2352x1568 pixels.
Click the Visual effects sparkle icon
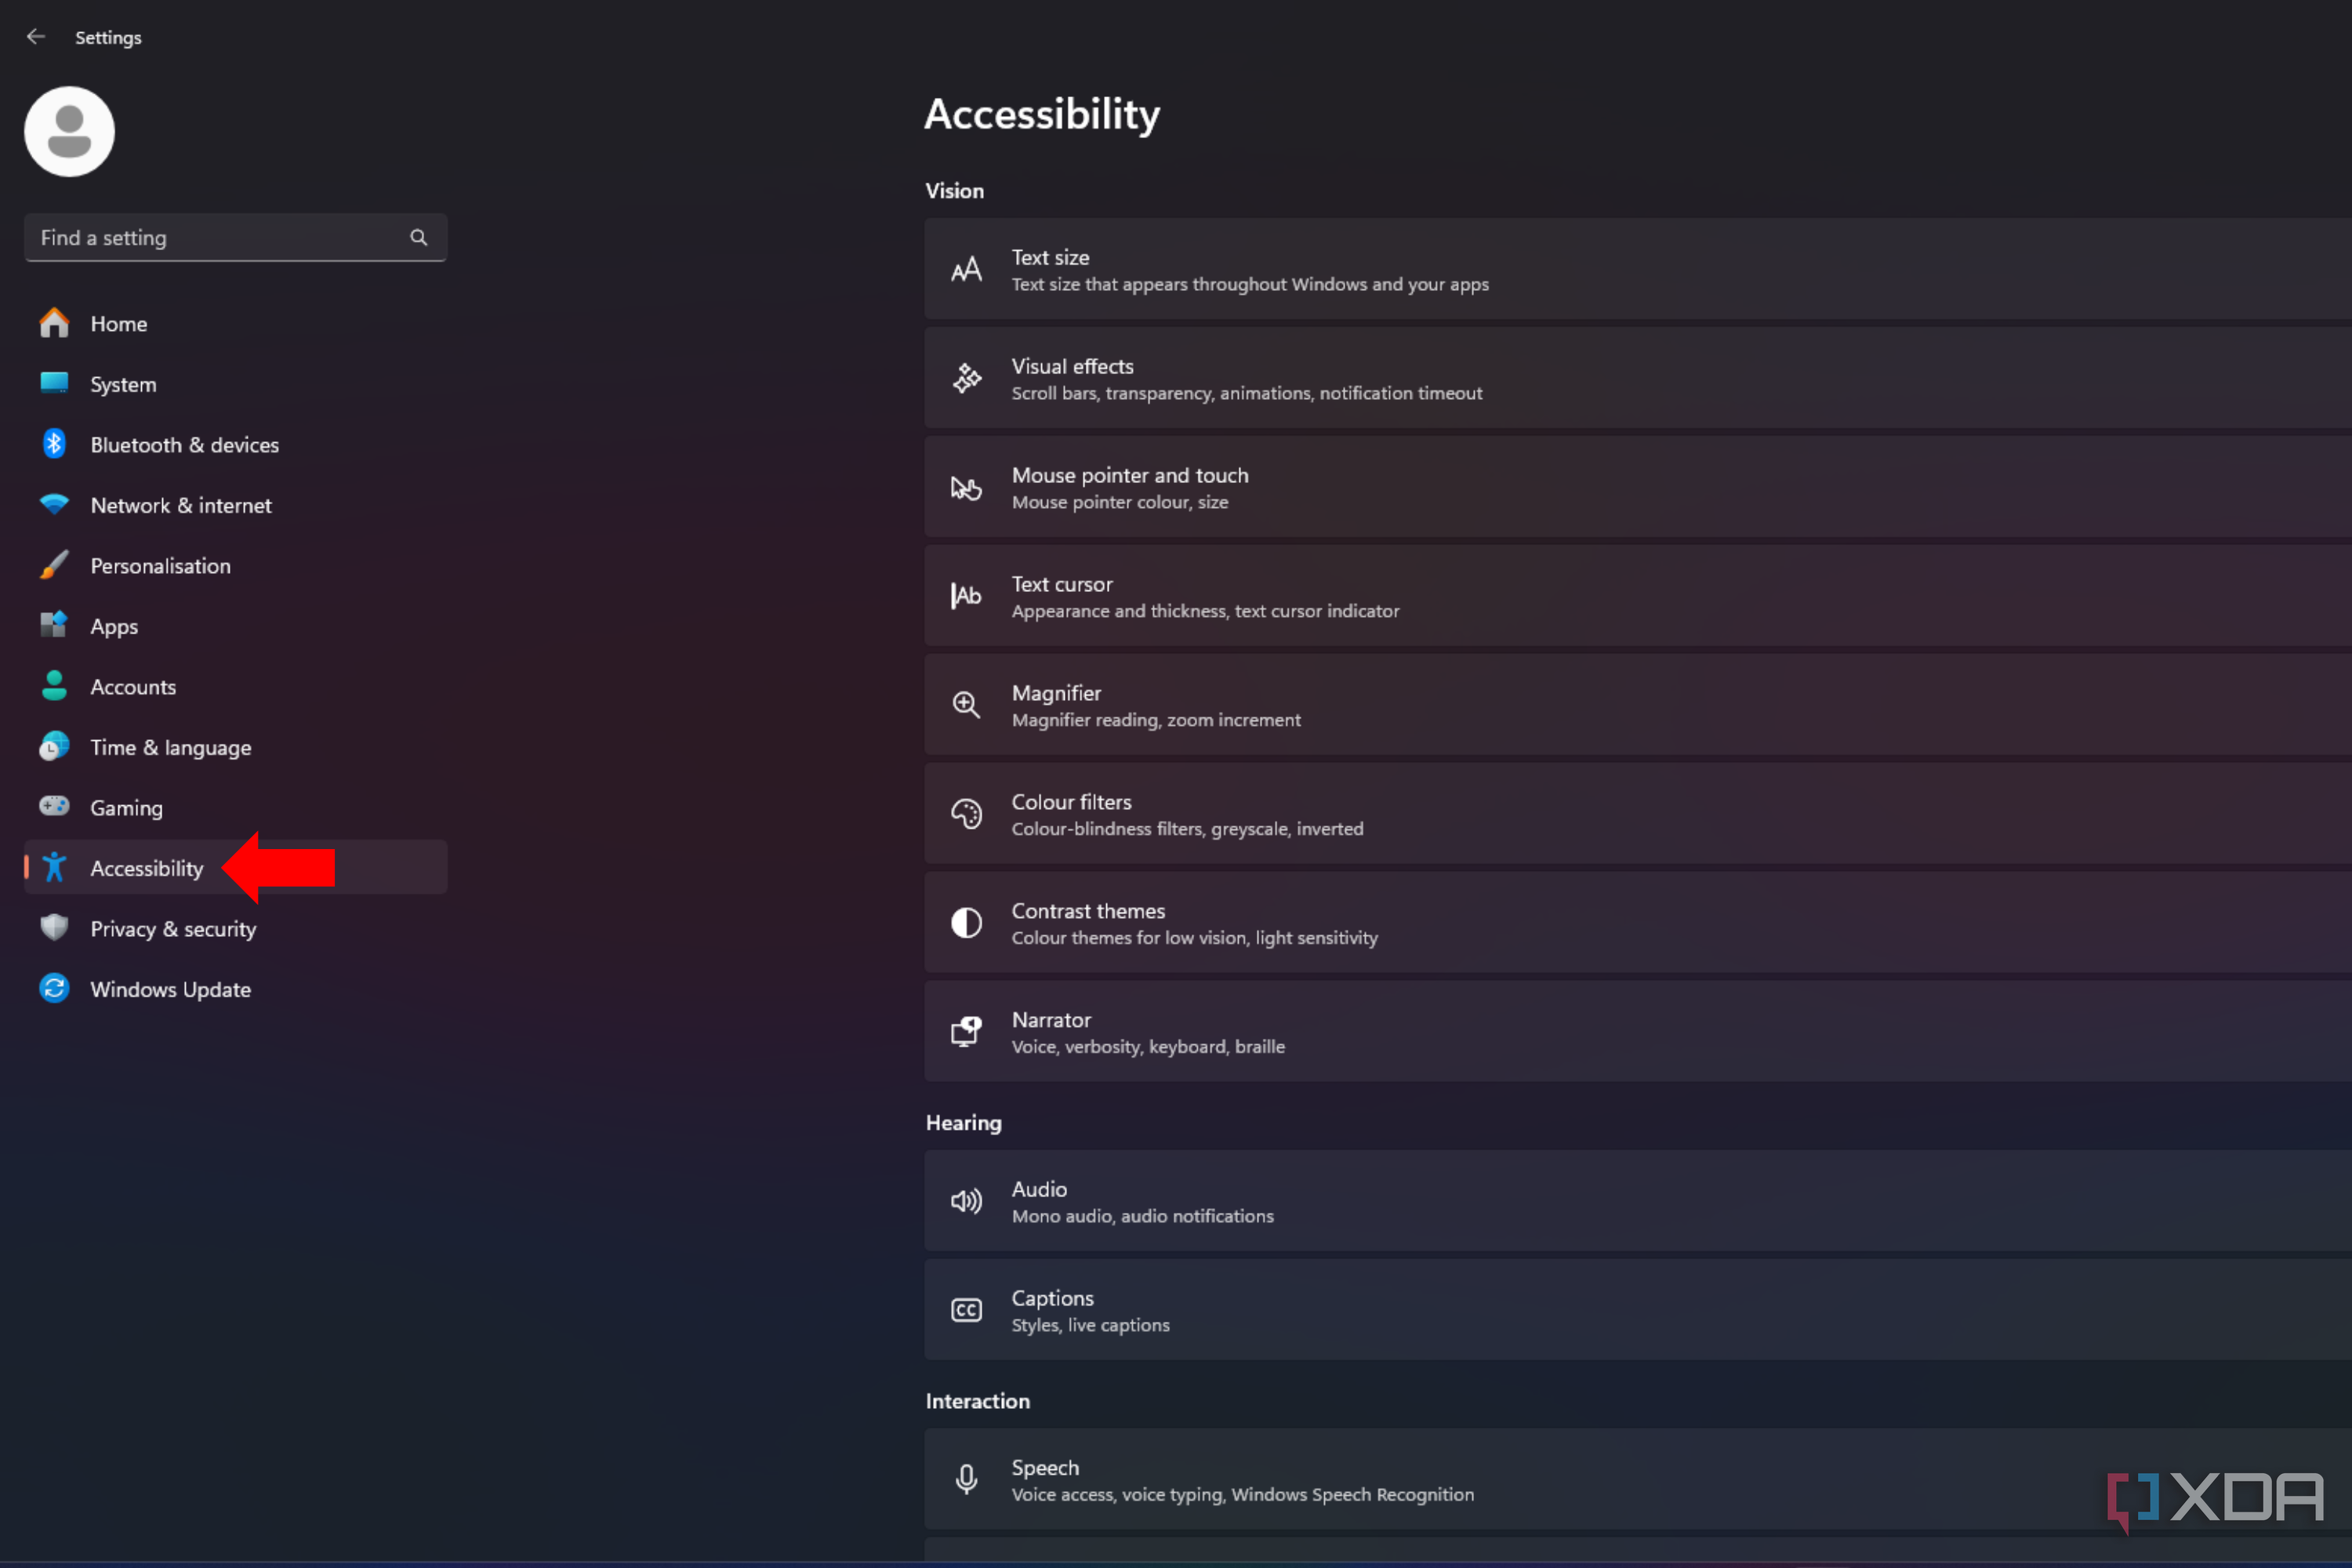click(966, 377)
